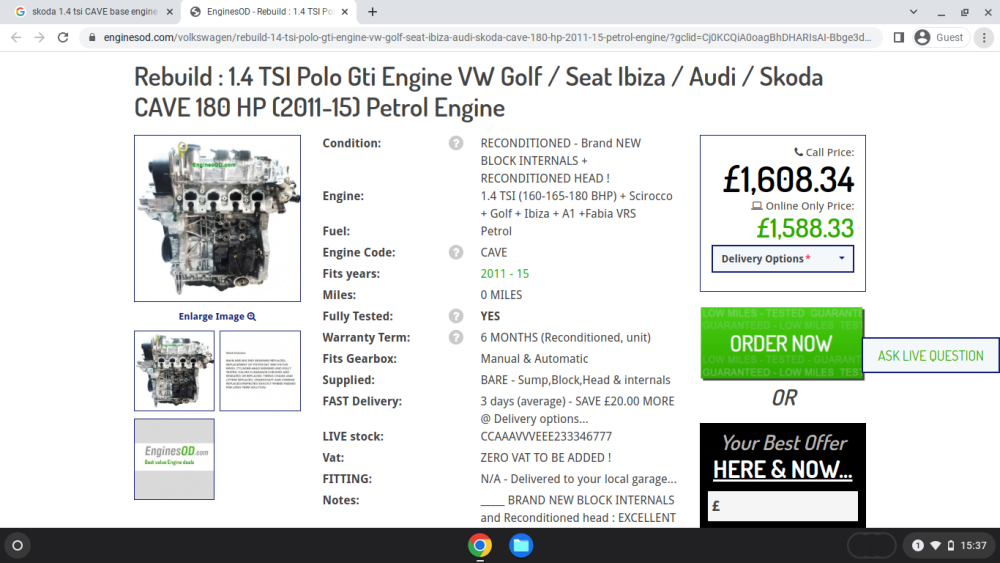The width and height of the screenshot is (1000, 563).
Task: Open the Chrome three-dot menu
Action: click(x=984, y=38)
